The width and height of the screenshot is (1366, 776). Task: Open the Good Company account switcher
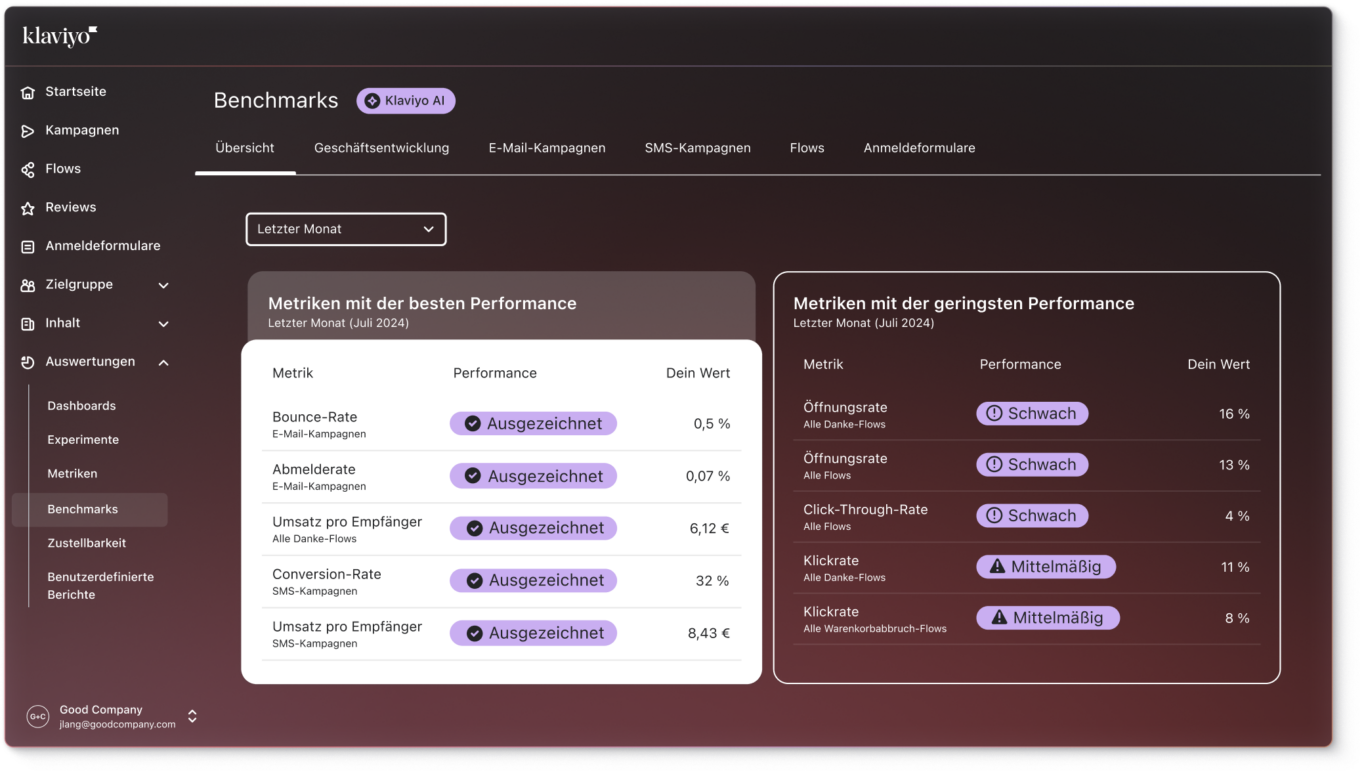click(x=192, y=716)
